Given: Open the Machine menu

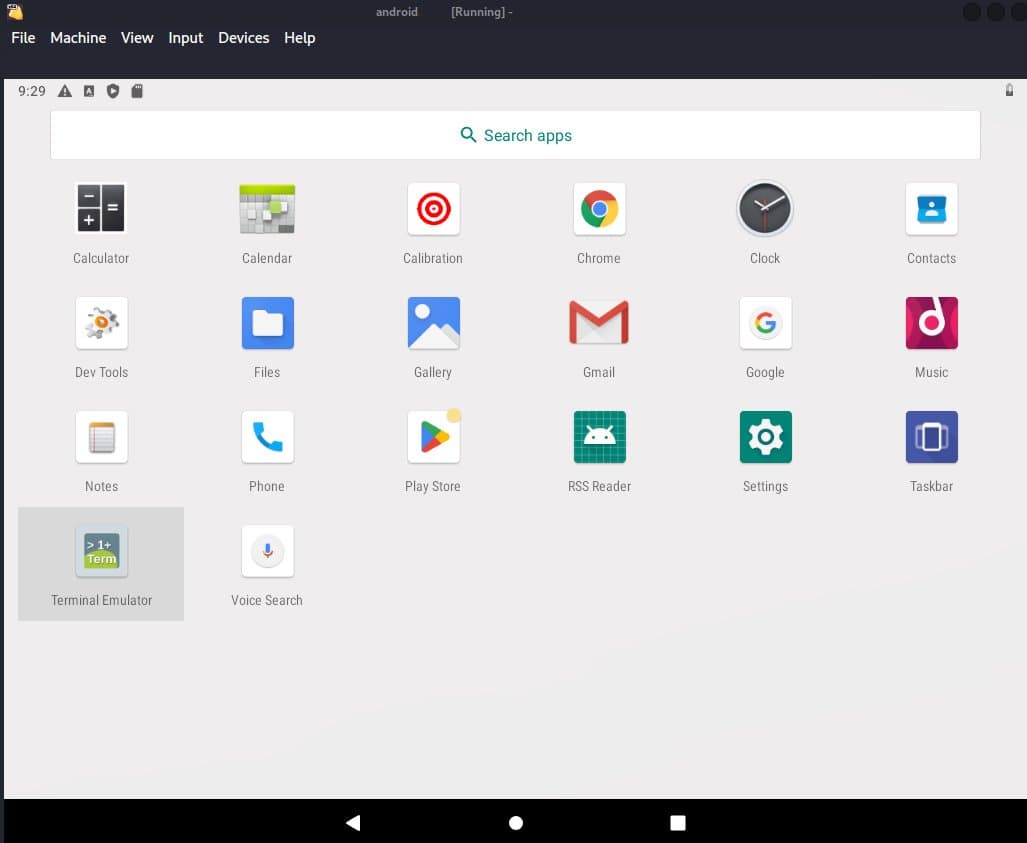Looking at the screenshot, I should (x=78, y=38).
